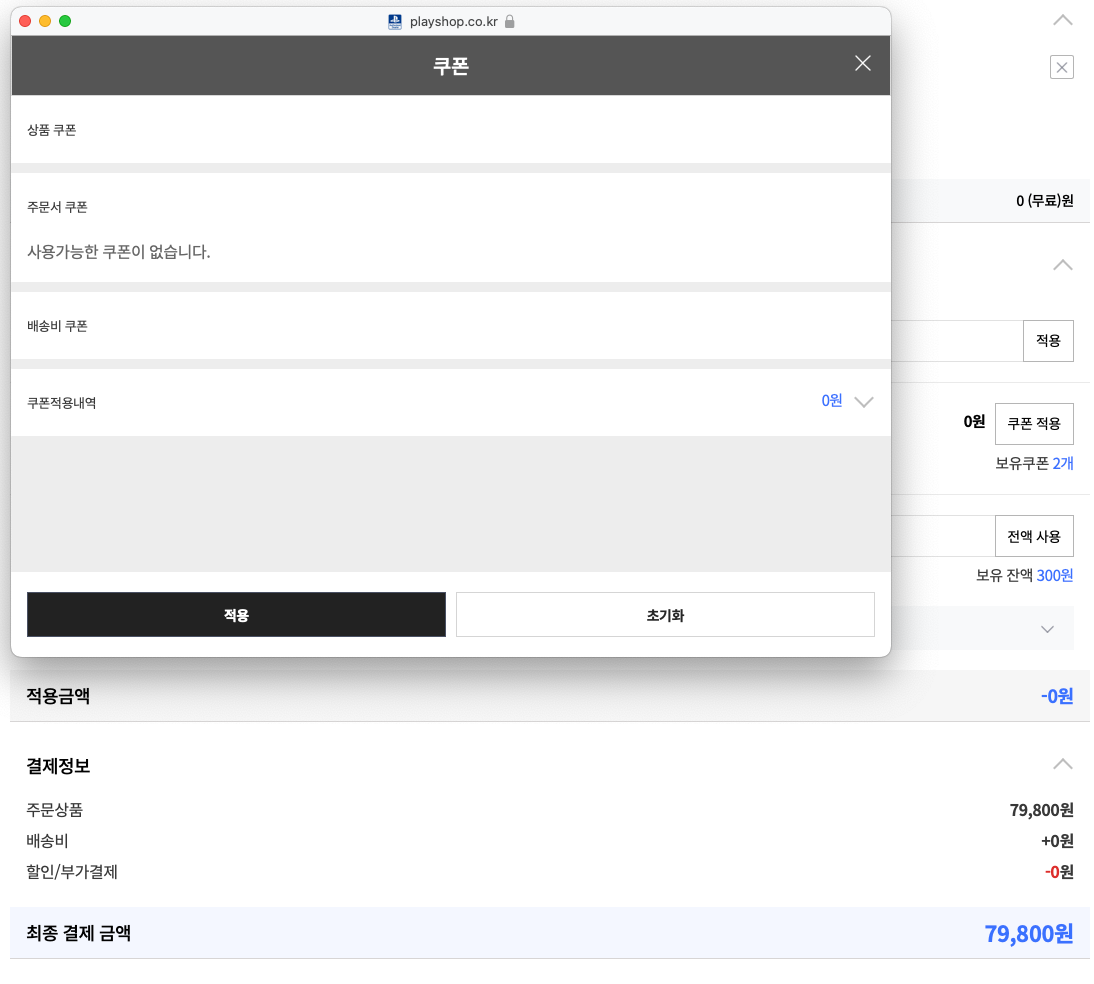Click the 보유쿠폰 2개 link
1094x984 pixels.
coord(1062,463)
